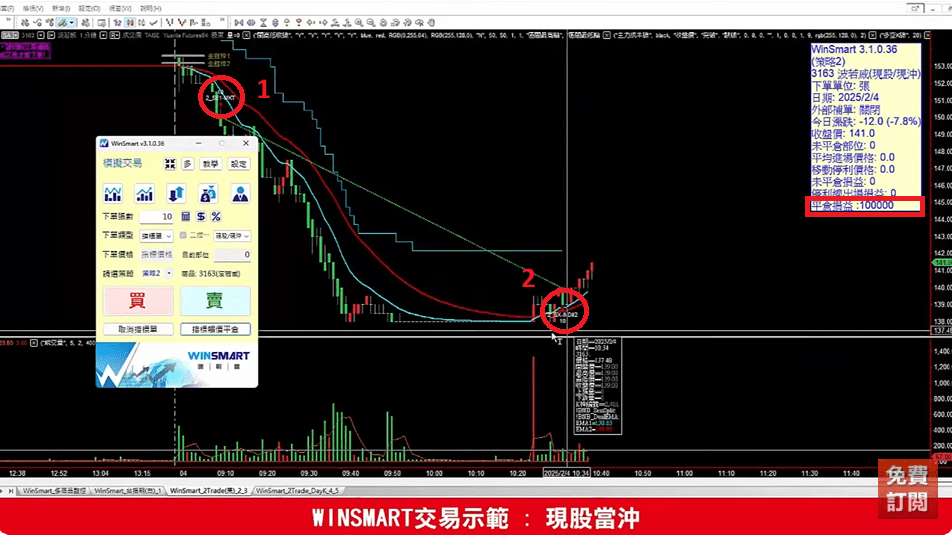Open the line-and-bar chart icon in WinSmart
This screenshot has height=535, width=952.
[113, 194]
